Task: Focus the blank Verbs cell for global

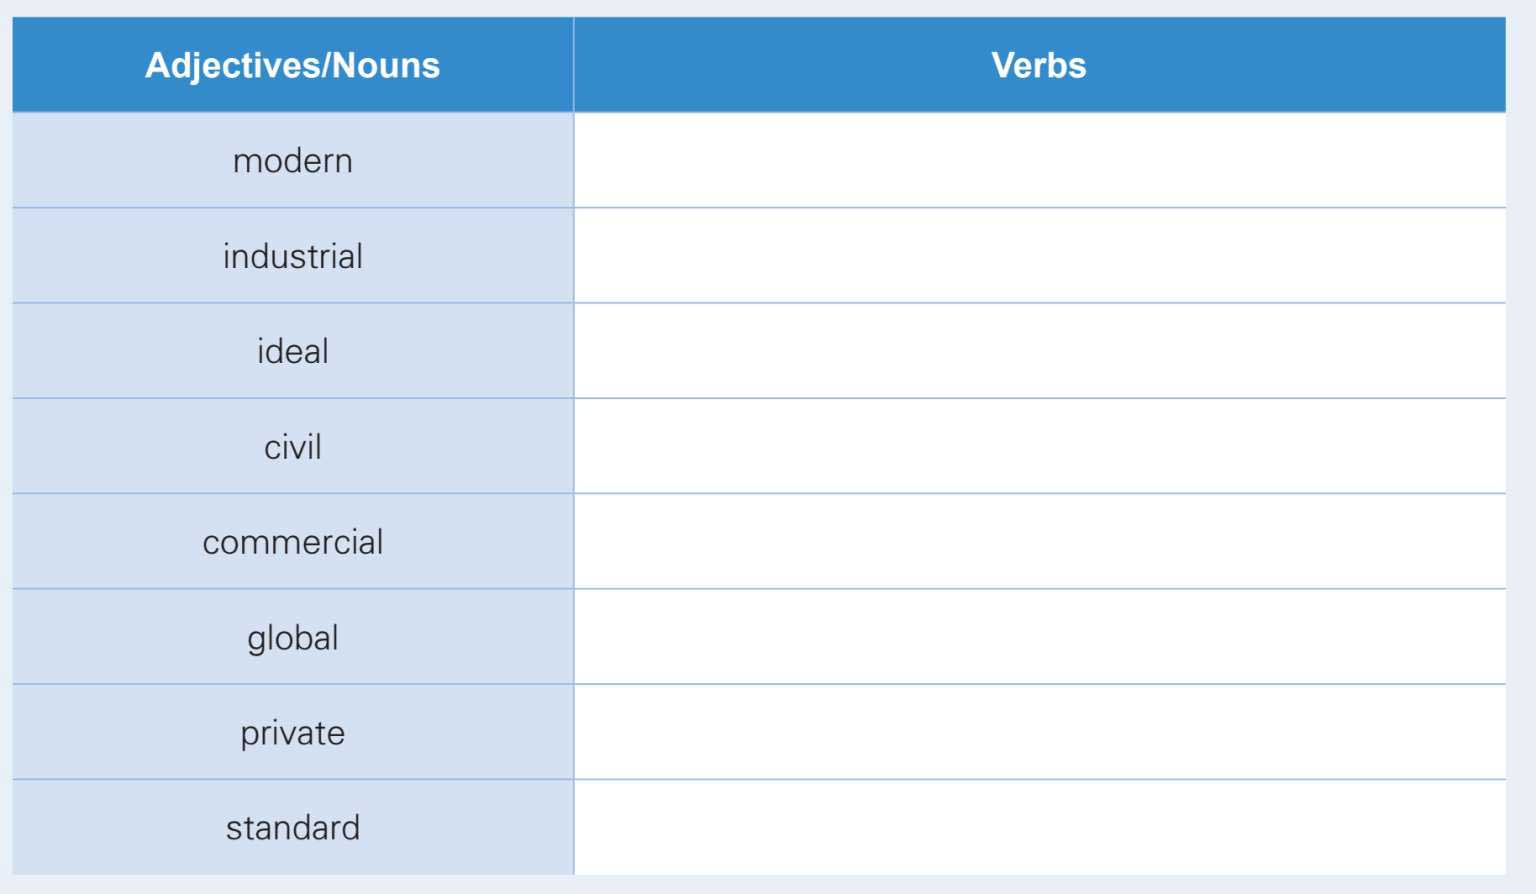Action: click(x=1039, y=637)
